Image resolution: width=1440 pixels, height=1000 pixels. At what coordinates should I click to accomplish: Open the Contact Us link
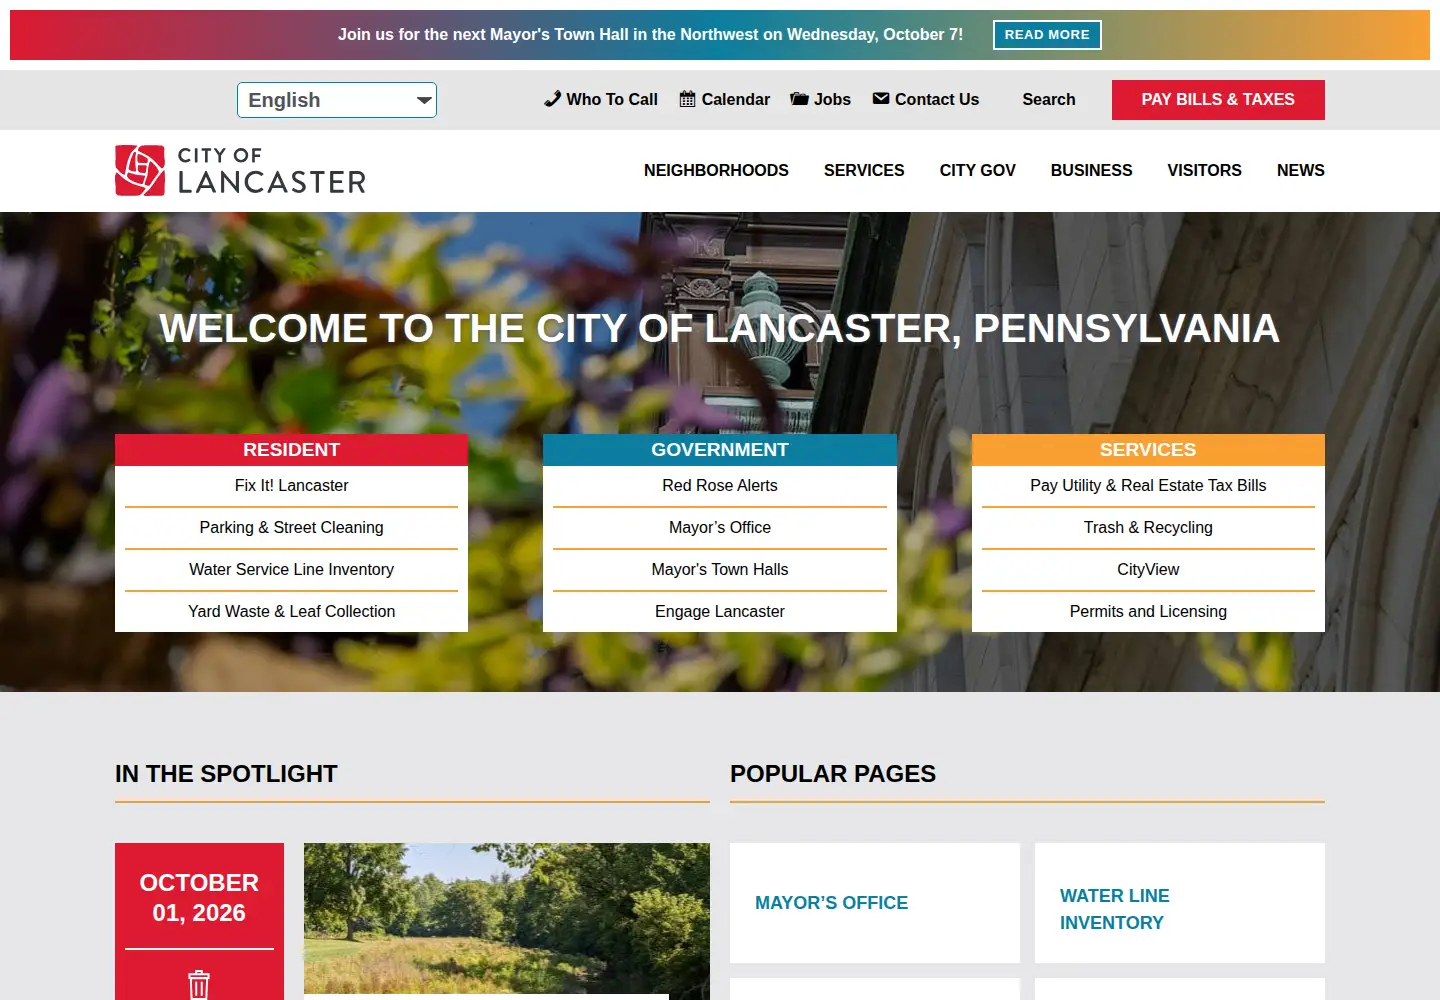pyautogui.click(x=937, y=99)
